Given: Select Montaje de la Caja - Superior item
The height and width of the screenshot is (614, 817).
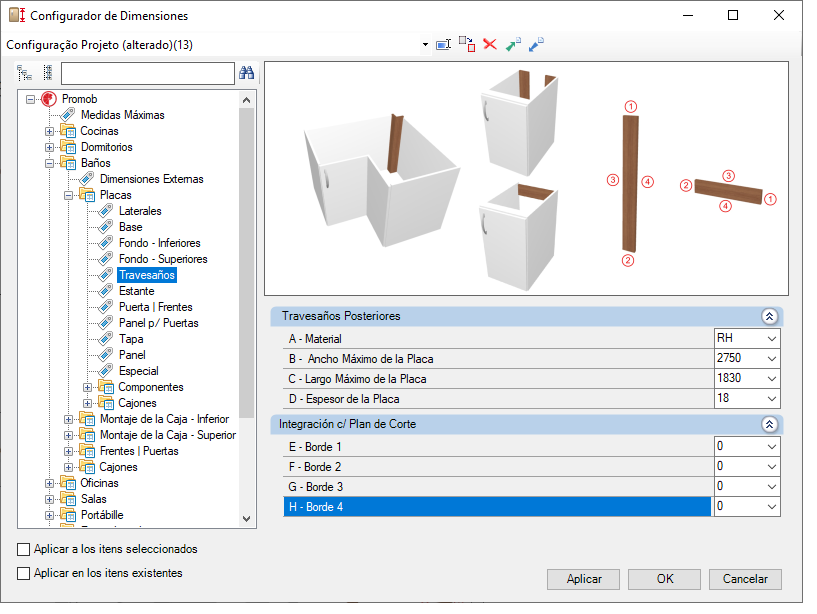Looking at the screenshot, I should pyautogui.click(x=168, y=435).
